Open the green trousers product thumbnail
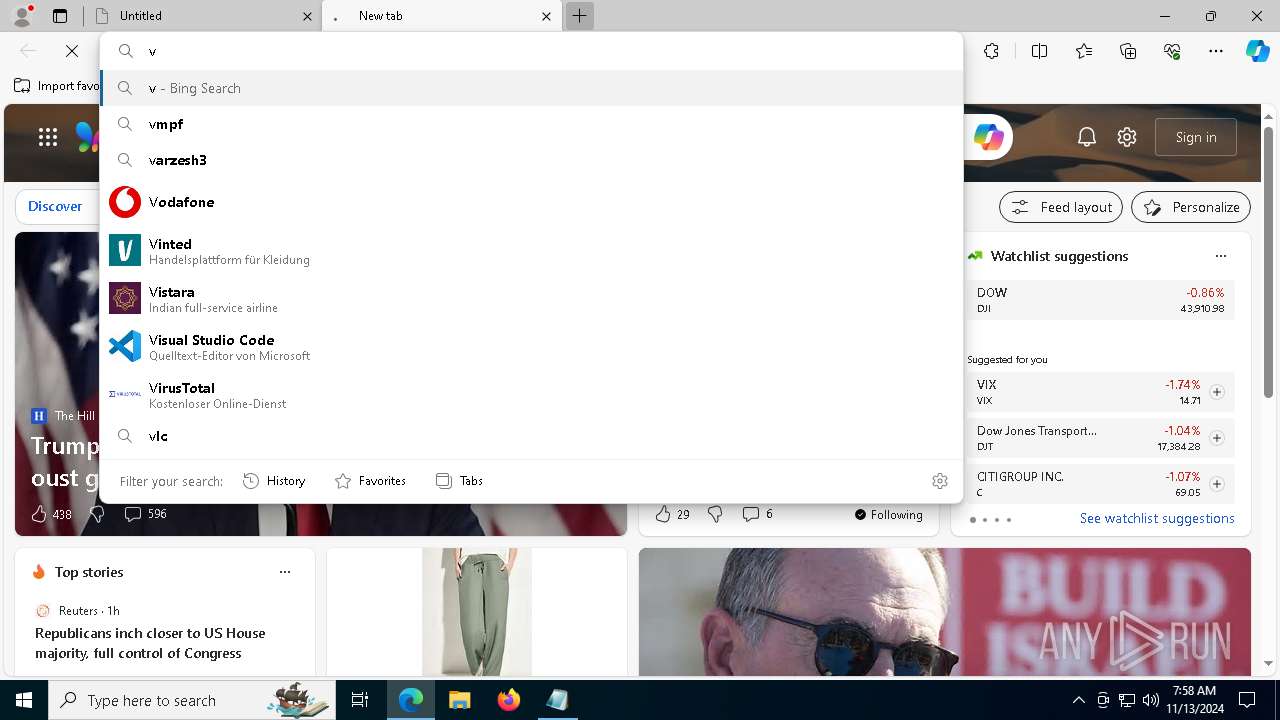 [x=477, y=612]
